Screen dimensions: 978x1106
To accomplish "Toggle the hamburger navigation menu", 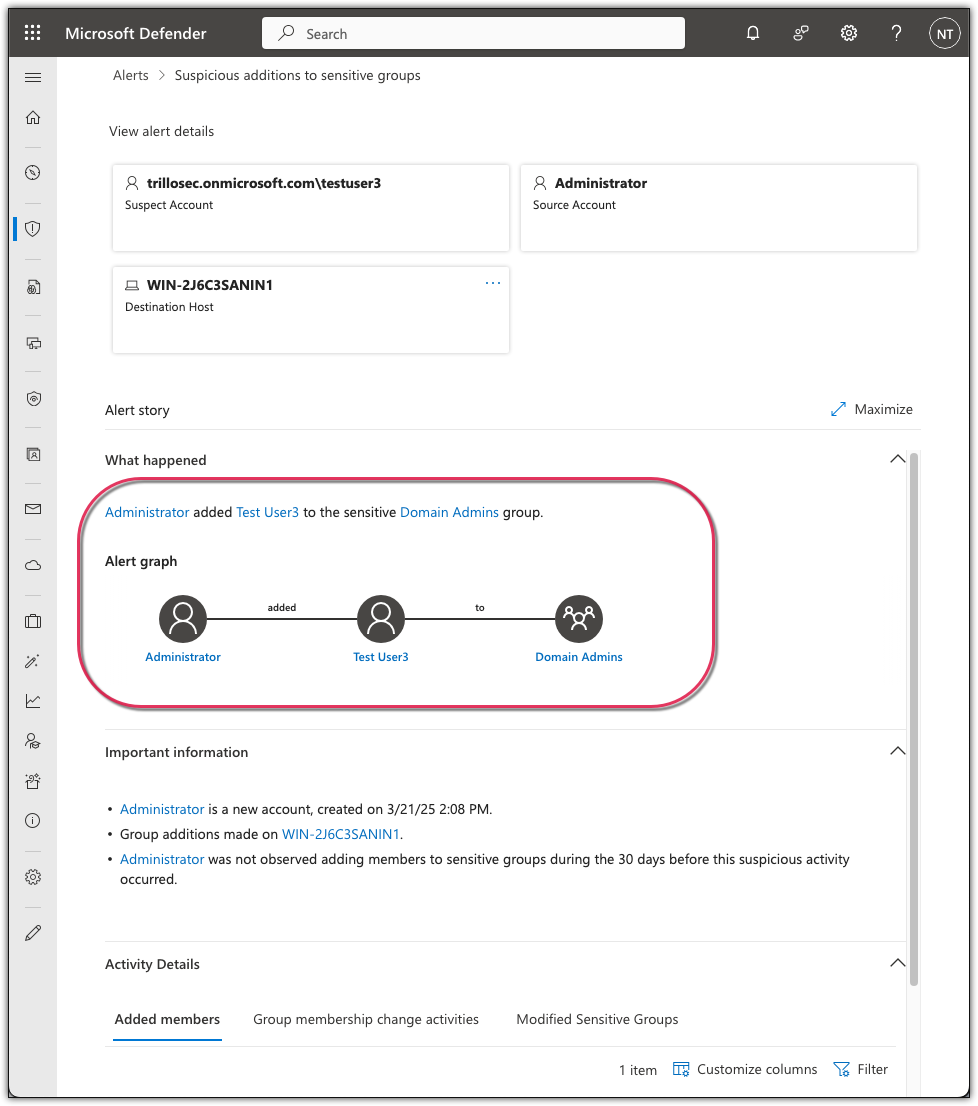I will [33, 78].
